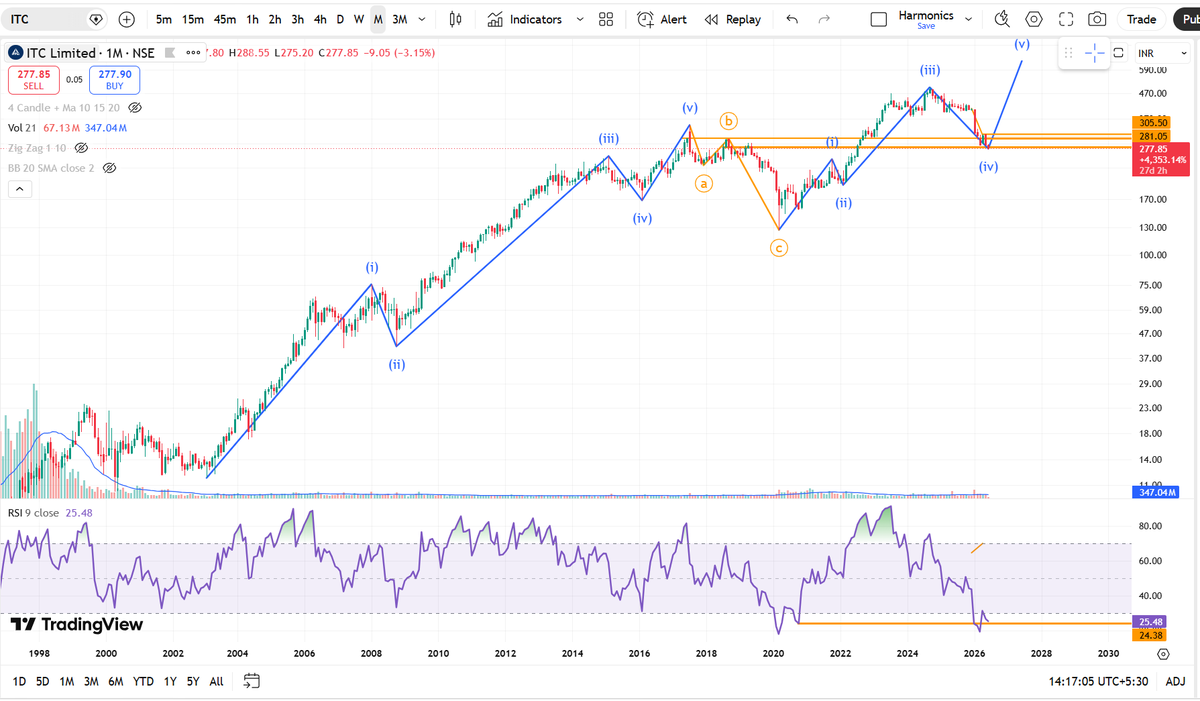Click the Indicators button
The image size is (1200, 701).
pyautogui.click(x=525, y=19)
